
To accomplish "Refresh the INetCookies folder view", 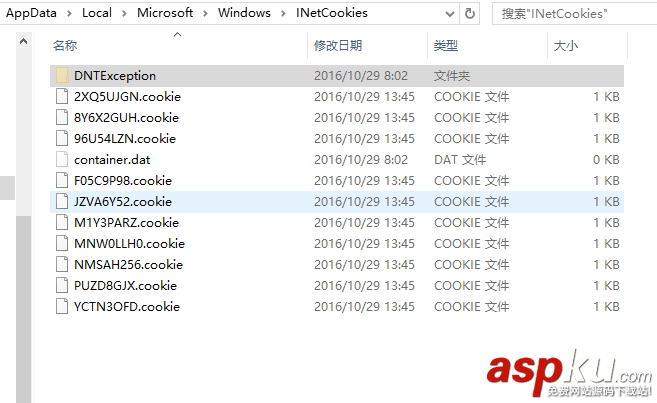I will click(471, 14).
